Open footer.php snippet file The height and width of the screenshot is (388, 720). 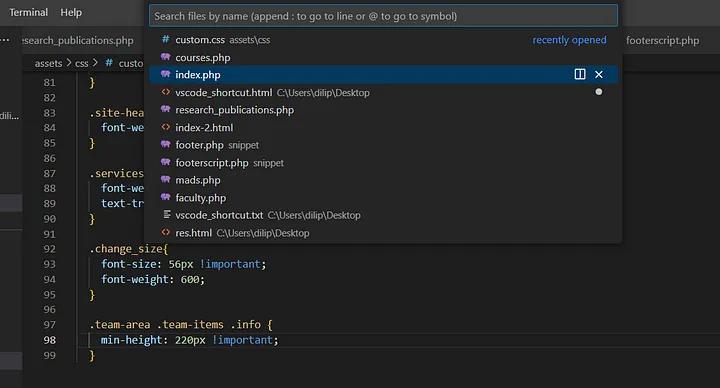[383, 145]
